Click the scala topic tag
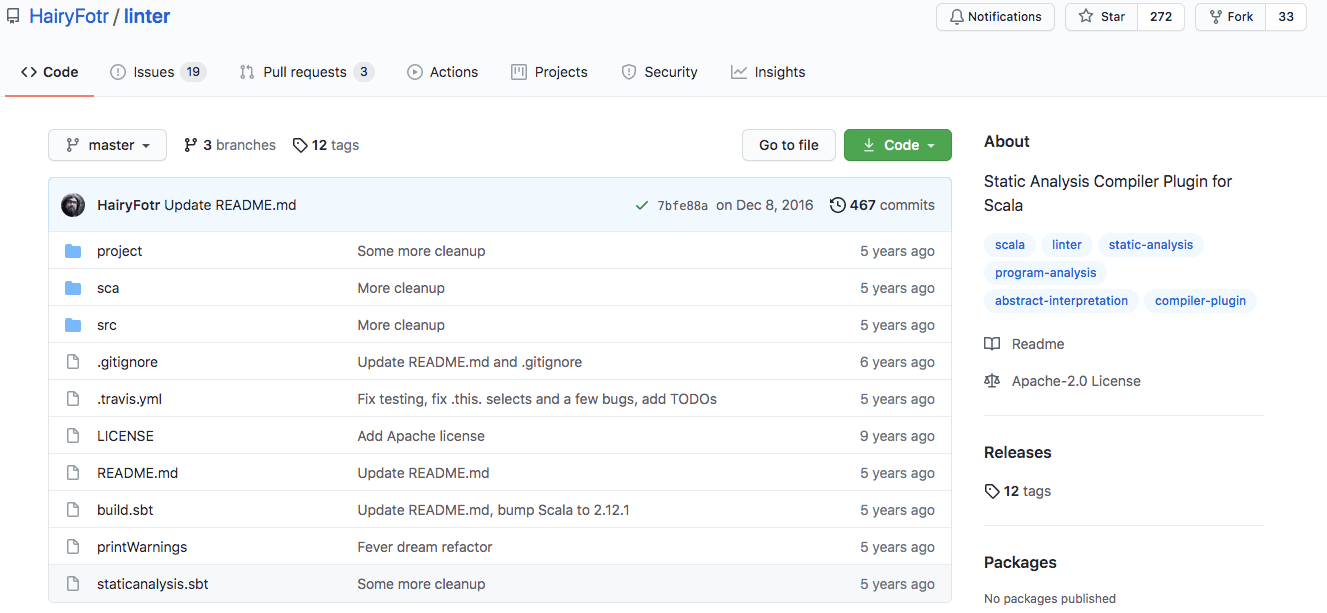This screenshot has height=613, width=1327. tap(1009, 244)
